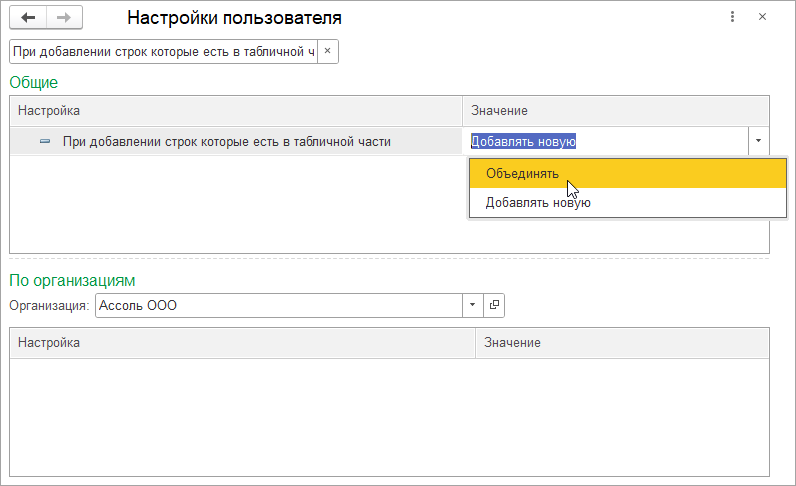The width and height of the screenshot is (796, 486).
Task: Click the open-form icon next to Организация
Action: coord(494,305)
